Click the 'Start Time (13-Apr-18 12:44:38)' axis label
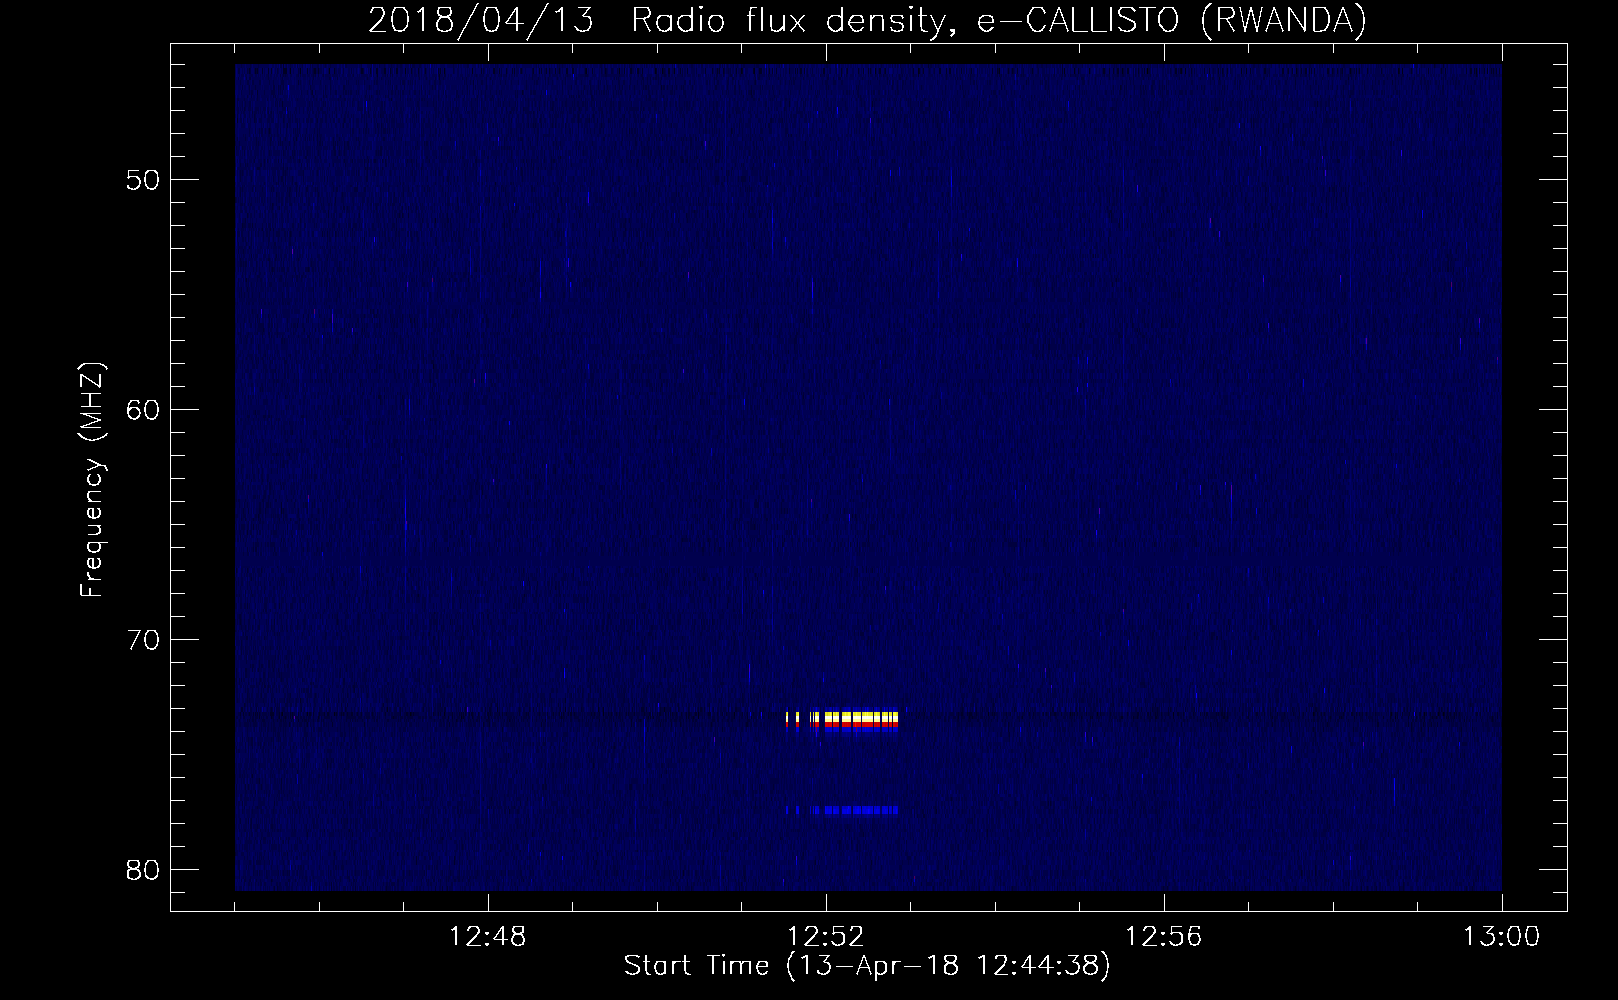 click(867, 966)
